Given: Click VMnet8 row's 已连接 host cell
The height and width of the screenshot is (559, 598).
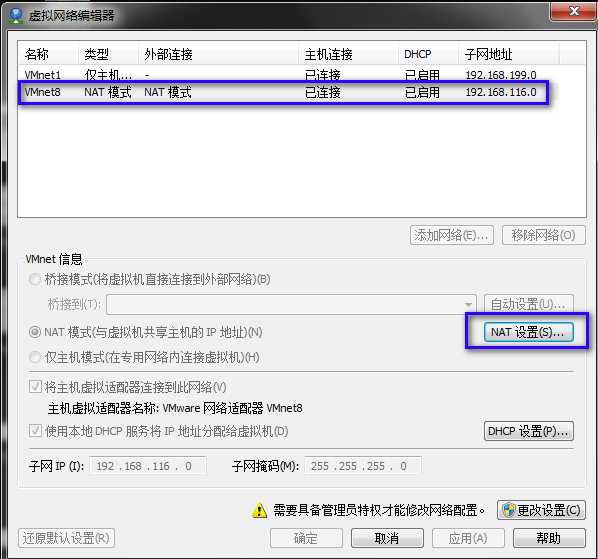Looking at the screenshot, I should point(323,92).
